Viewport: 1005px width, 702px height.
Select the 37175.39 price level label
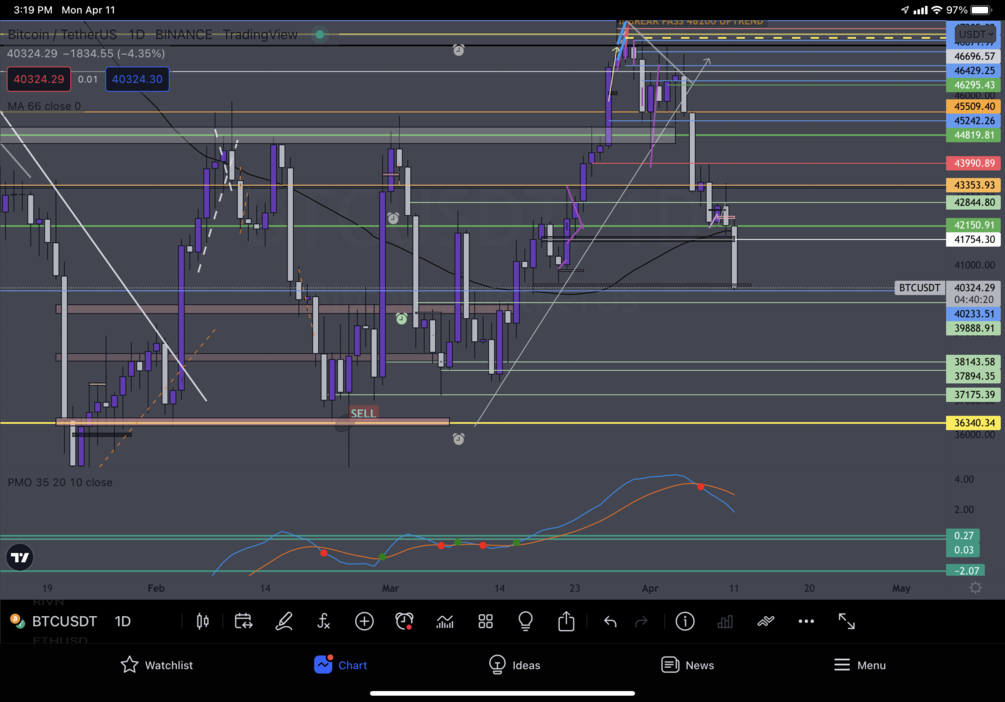tap(974, 394)
